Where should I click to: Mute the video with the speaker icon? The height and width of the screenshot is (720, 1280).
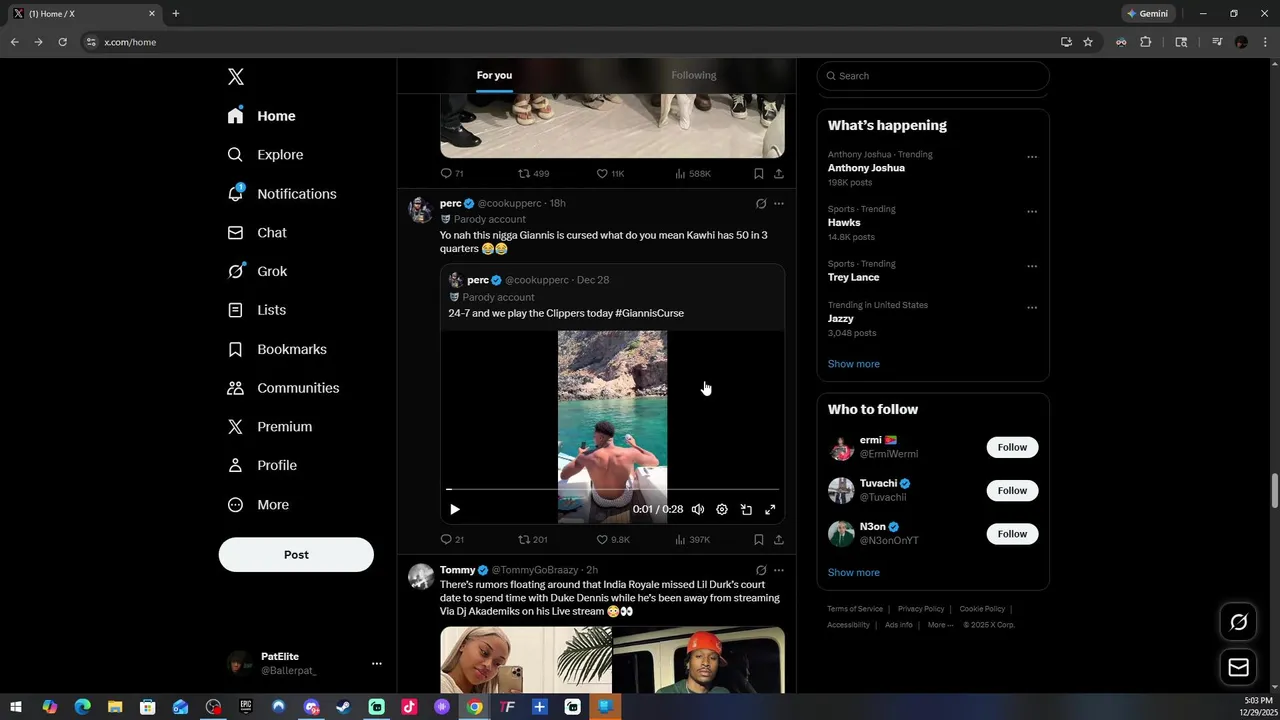pos(698,510)
